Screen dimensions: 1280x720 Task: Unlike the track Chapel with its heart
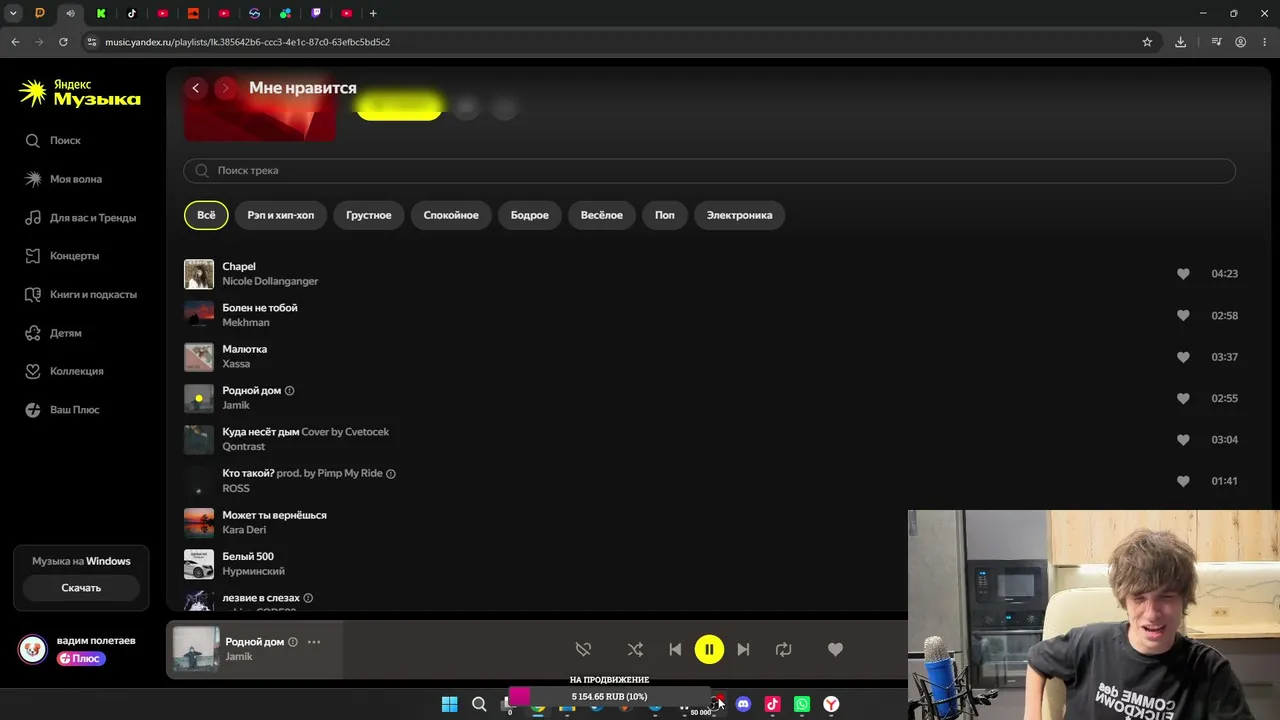tap(1183, 274)
